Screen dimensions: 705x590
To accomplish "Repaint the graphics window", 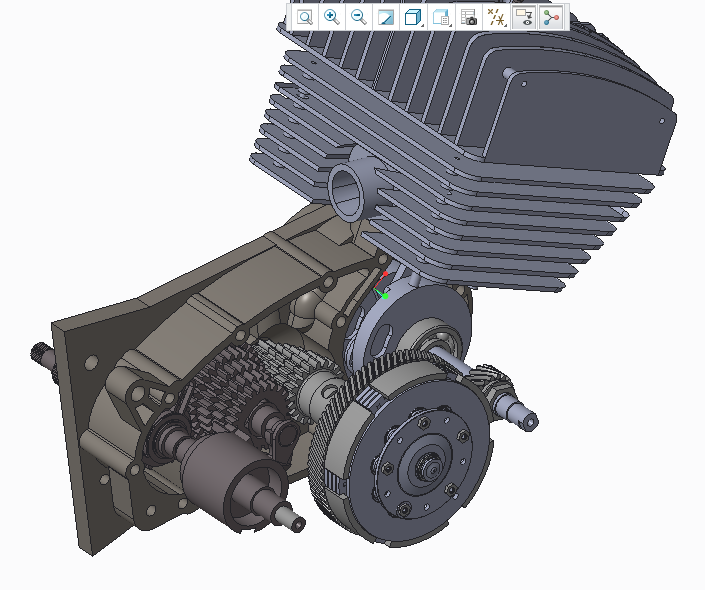I will click(386, 18).
